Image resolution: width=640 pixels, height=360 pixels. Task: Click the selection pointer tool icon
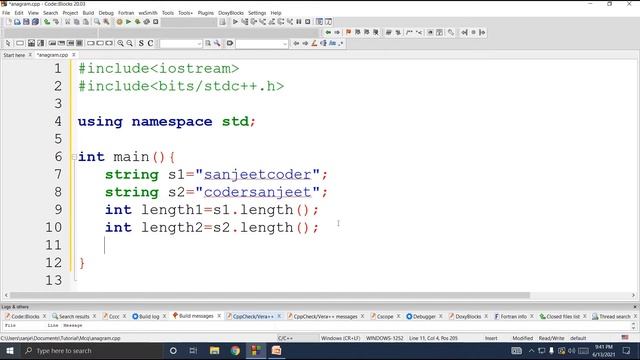[x=8, y=43]
